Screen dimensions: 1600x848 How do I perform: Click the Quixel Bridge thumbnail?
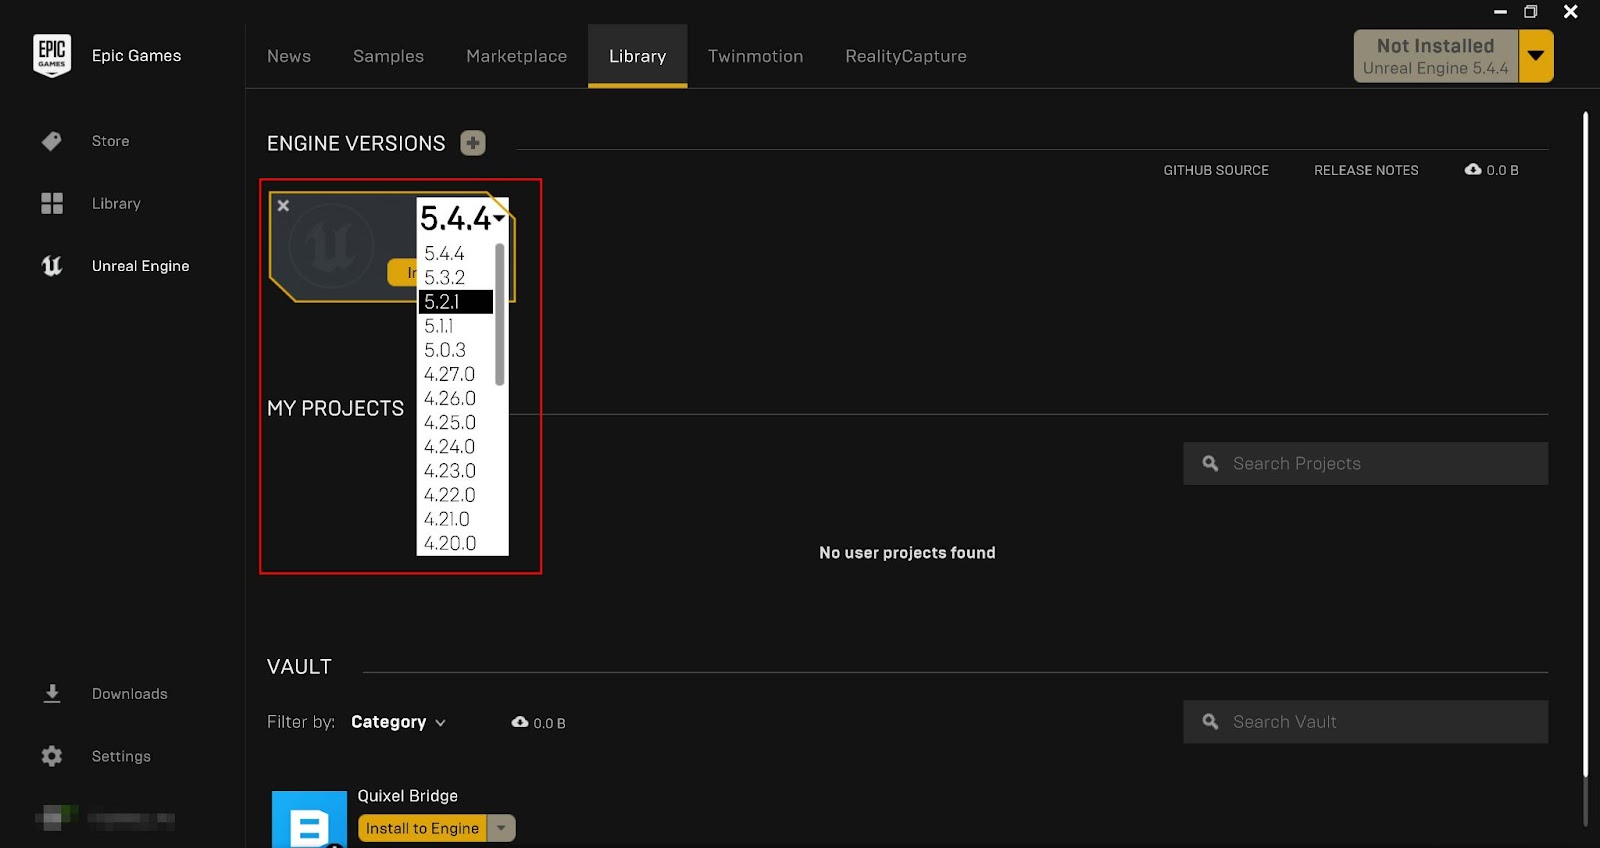(310, 819)
